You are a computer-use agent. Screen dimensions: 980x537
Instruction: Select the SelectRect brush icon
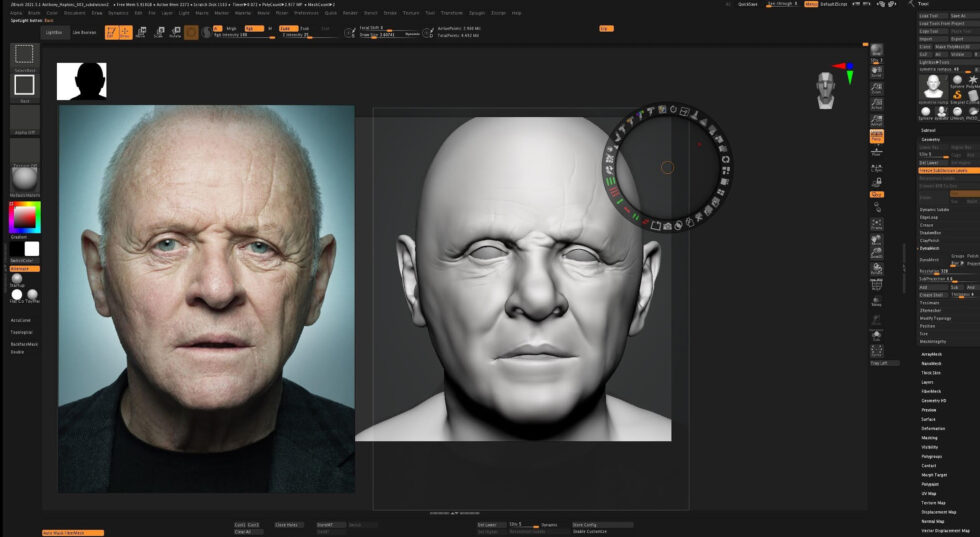24,54
